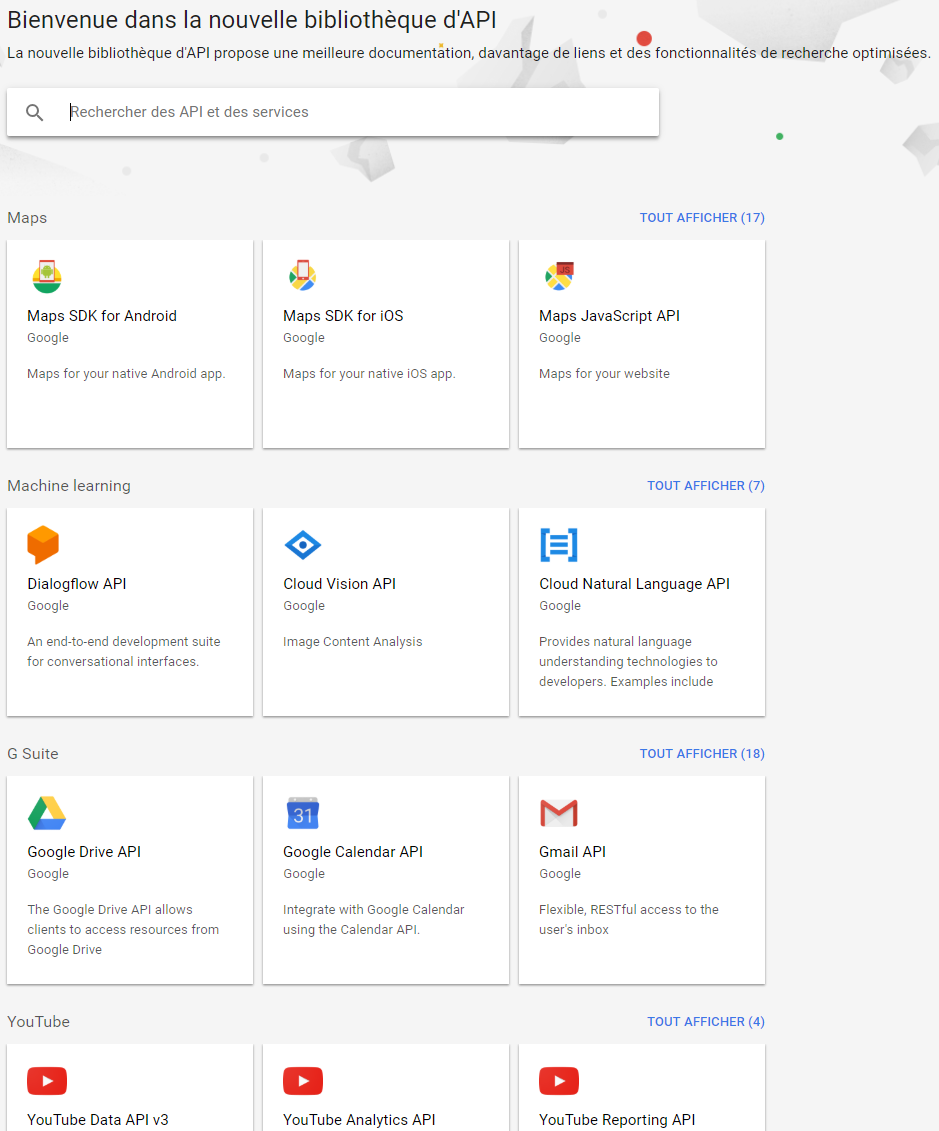Click the Maps SDK for Android icon
The width and height of the screenshot is (939, 1131).
point(46,276)
